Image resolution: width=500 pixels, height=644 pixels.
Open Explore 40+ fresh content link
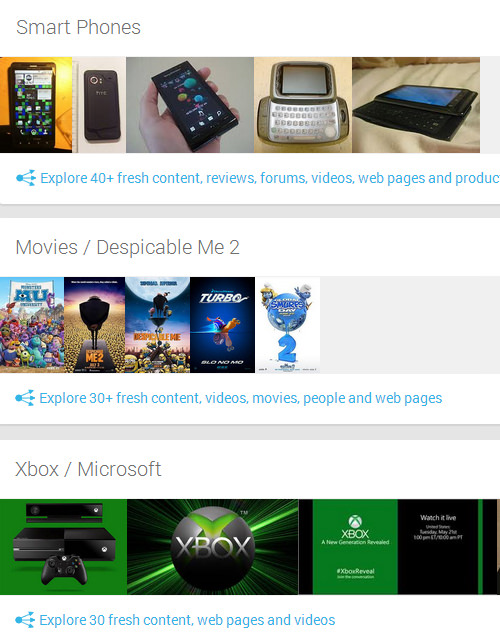[270, 178]
